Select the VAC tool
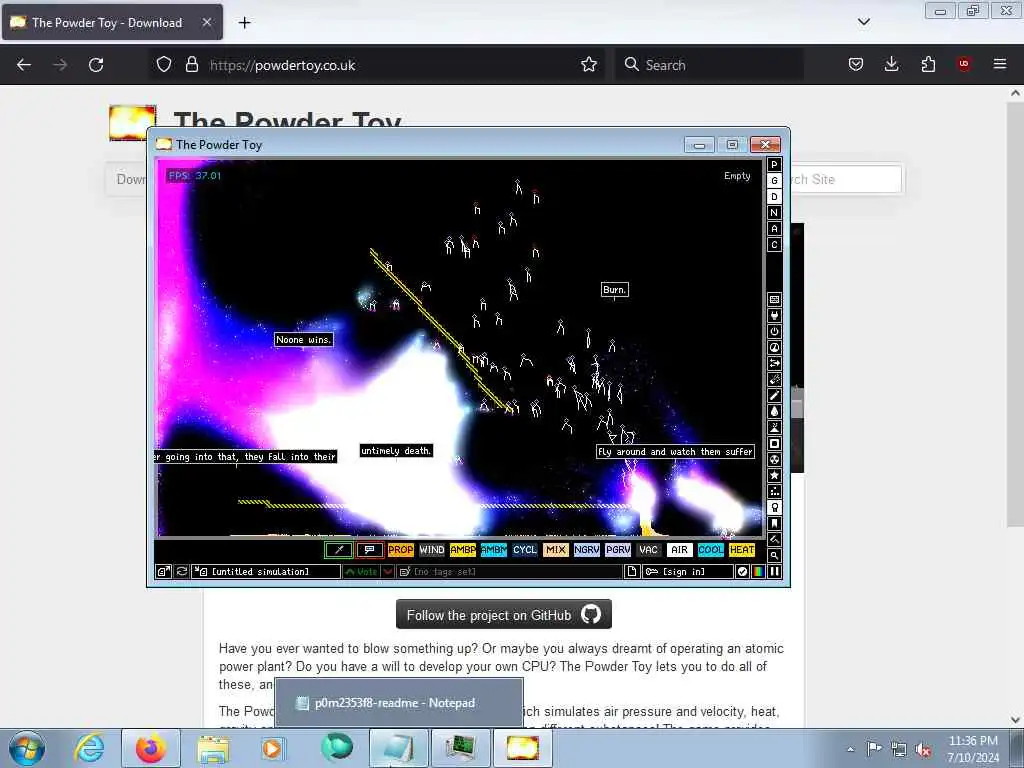This screenshot has height=768, width=1024. (x=648, y=550)
